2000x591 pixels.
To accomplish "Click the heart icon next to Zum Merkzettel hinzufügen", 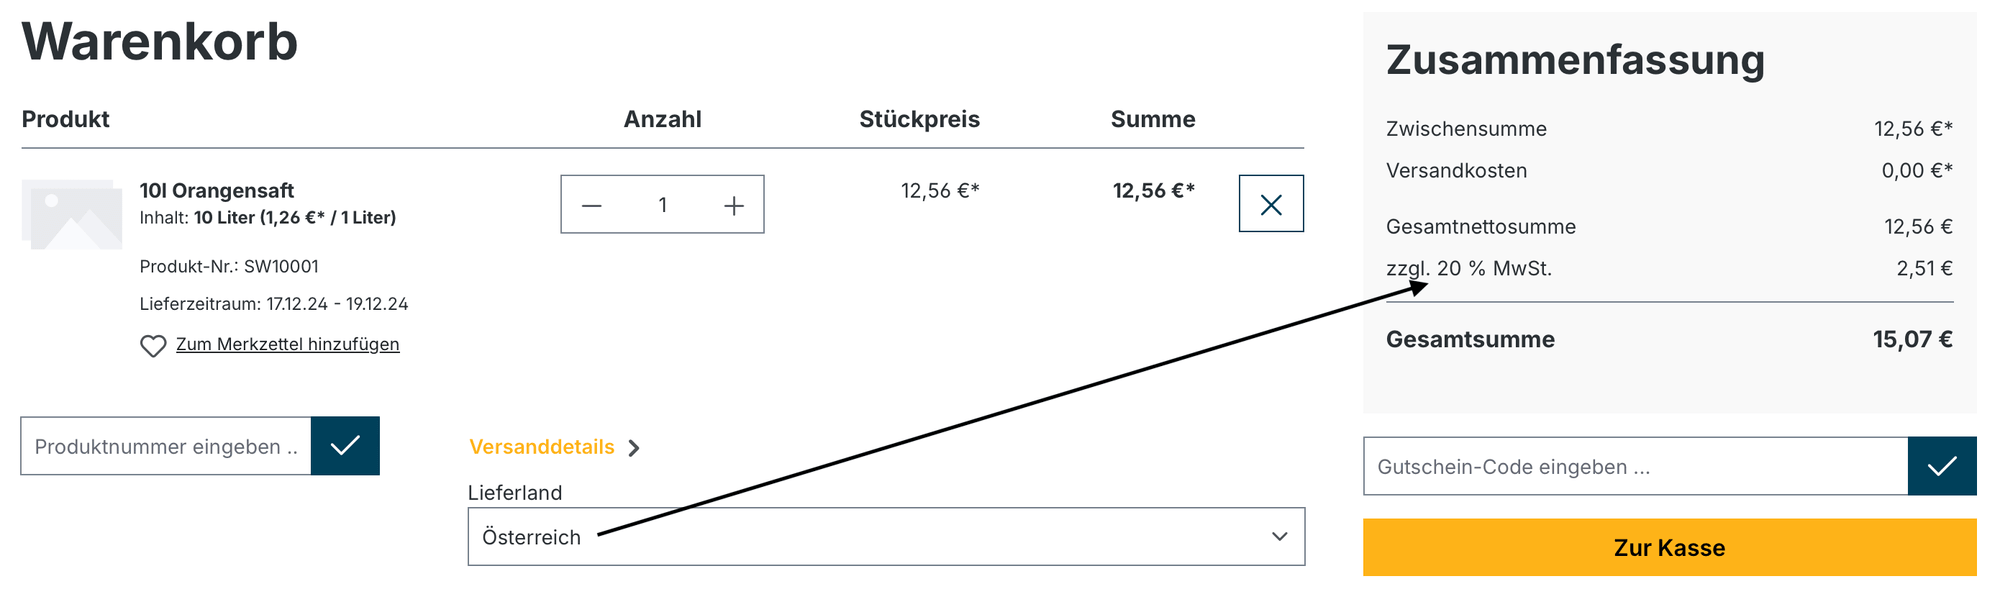I will click(x=153, y=345).
